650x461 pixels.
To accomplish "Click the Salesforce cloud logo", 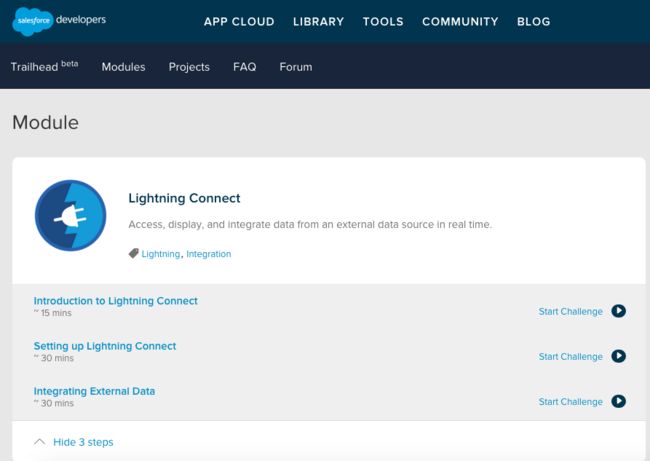I will pos(33,21).
